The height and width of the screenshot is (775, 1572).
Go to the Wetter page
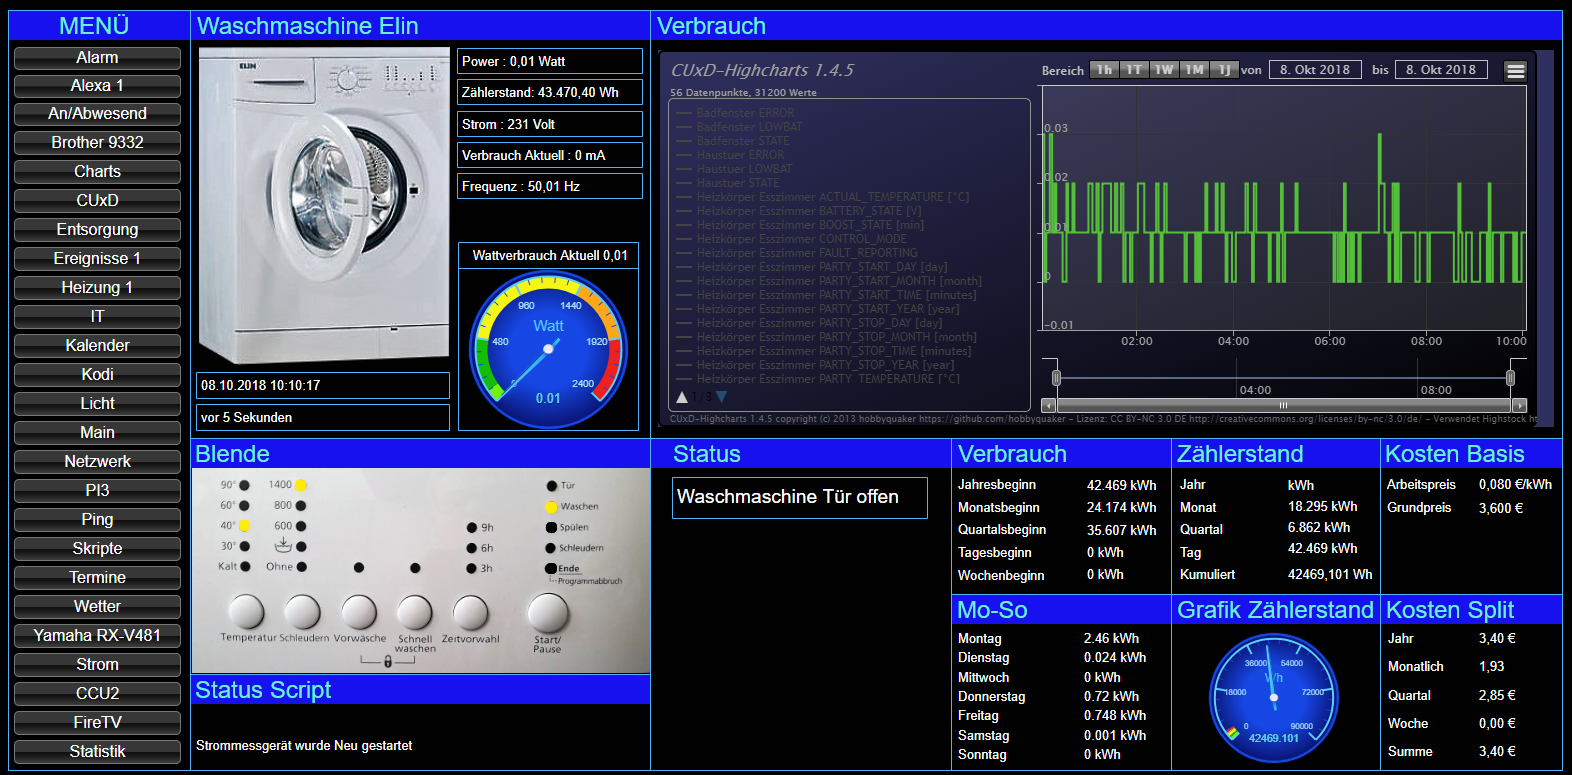pos(97,607)
